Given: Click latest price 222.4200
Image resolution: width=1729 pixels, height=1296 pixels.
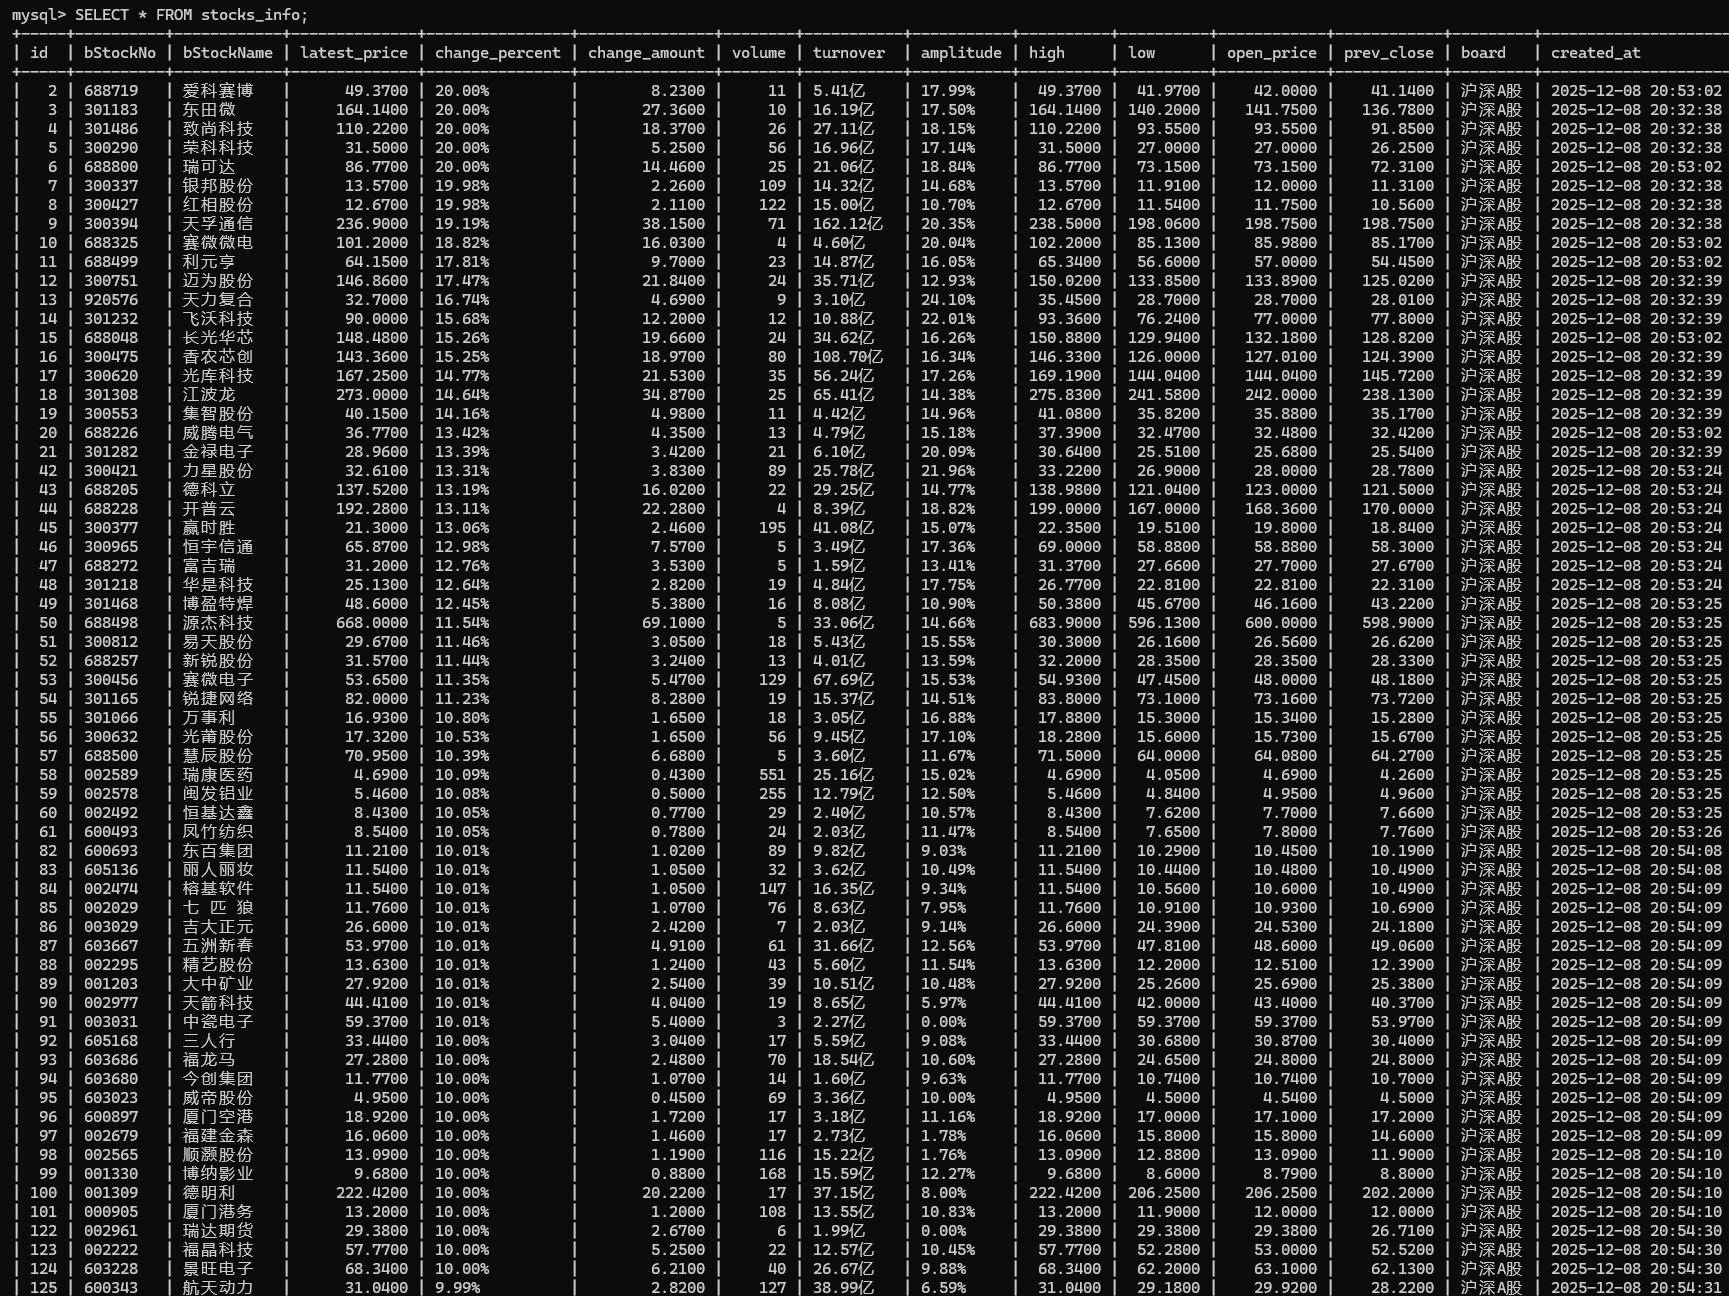Looking at the screenshot, I should pyautogui.click(x=372, y=1193).
